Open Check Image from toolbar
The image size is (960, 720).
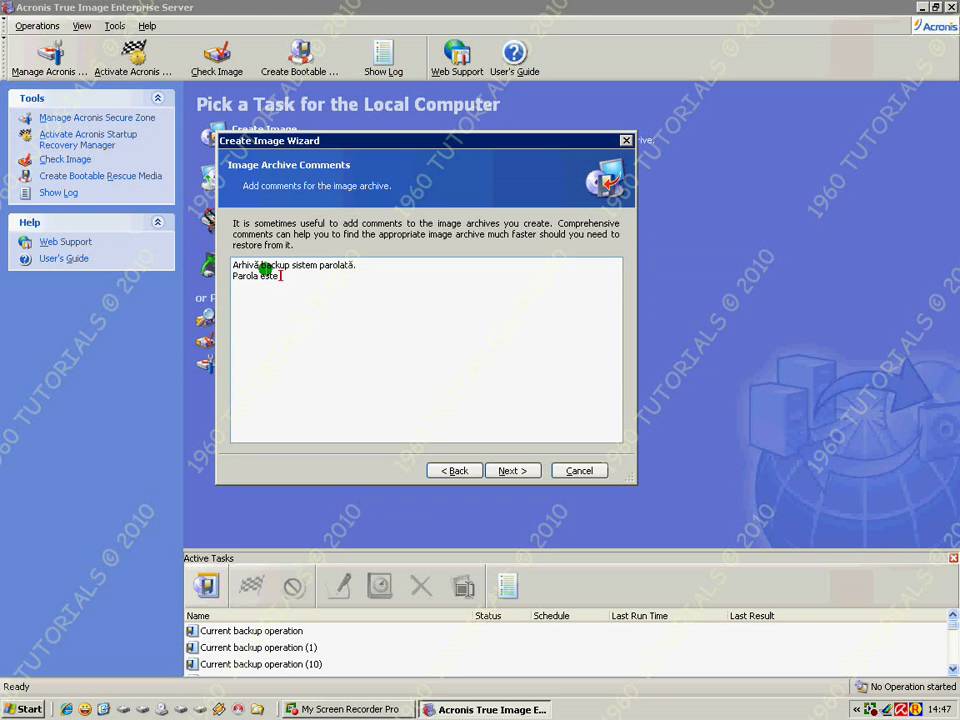217,58
